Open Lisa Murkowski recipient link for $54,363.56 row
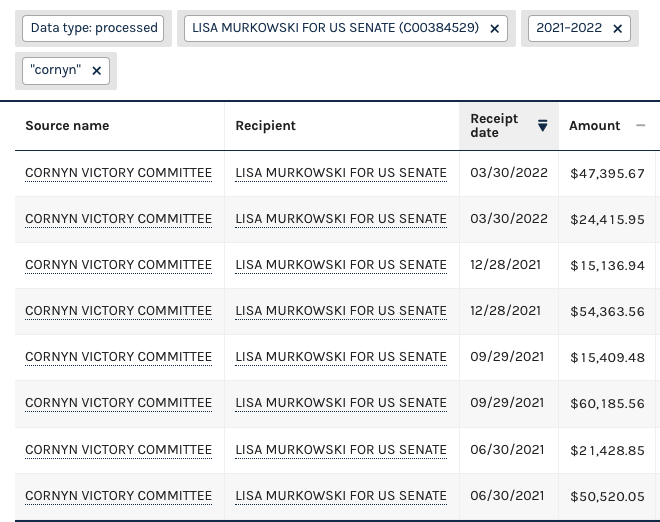This screenshot has width=660, height=522. tap(341, 311)
